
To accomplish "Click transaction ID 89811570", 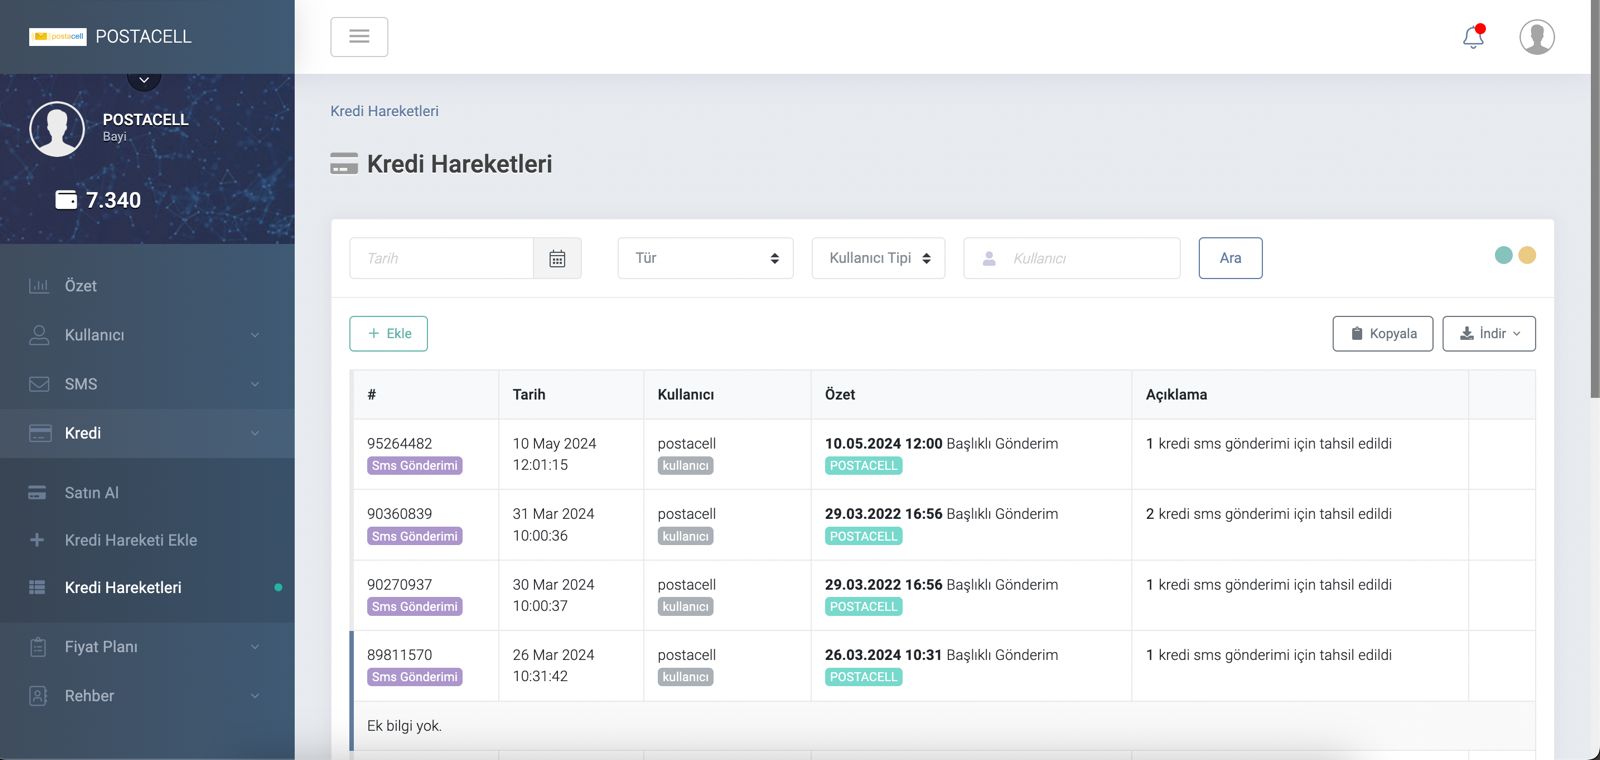I will [400, 655].
